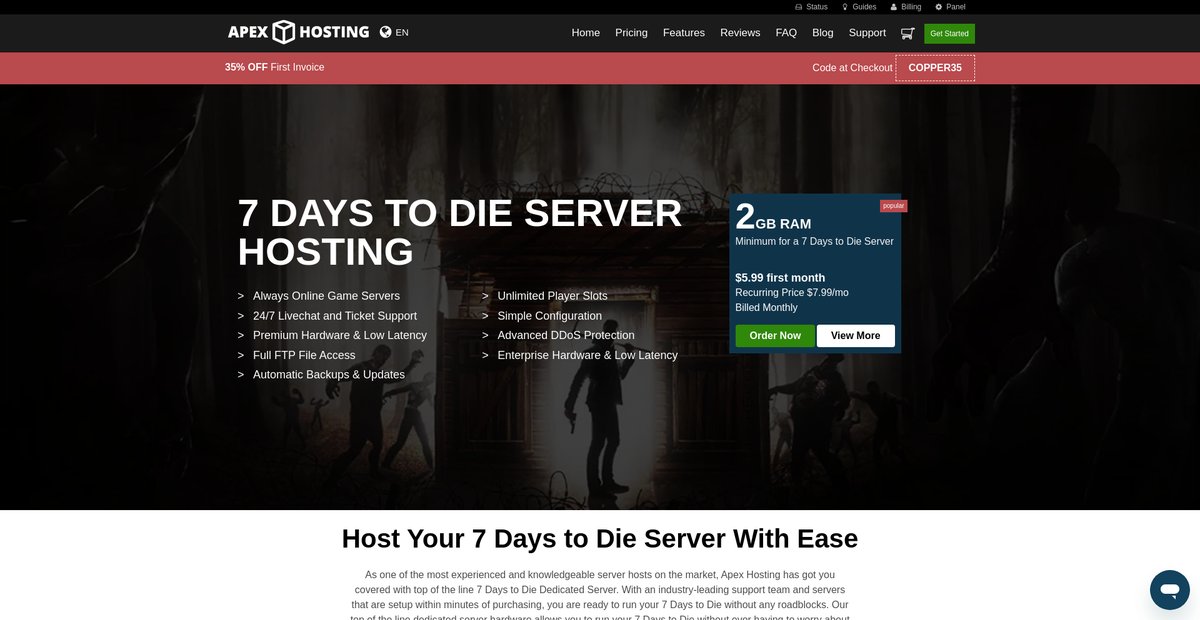Click the green Get Started button
The width and height of the screenshot is (1200, 620).
point(949,34)
